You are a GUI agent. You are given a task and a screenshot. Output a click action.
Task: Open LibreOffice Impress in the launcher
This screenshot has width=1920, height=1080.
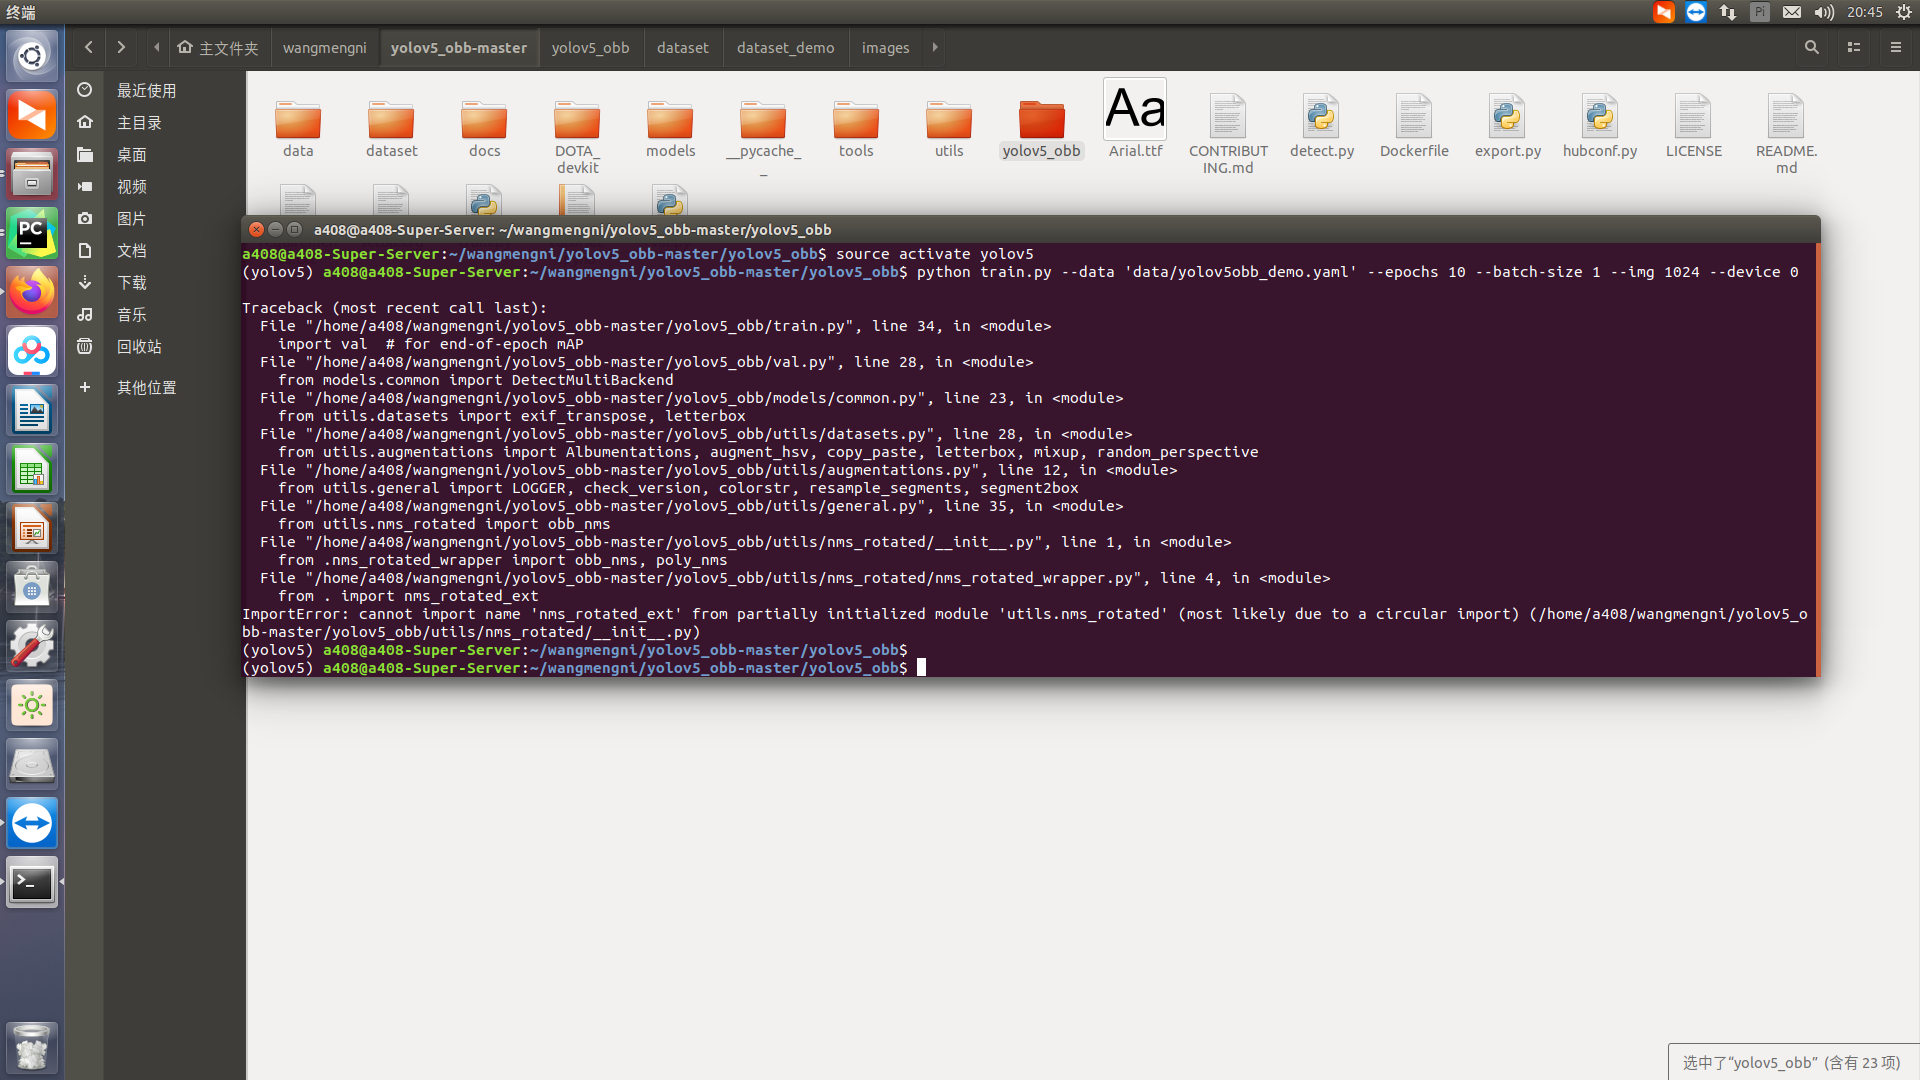pyautogui.click(x=32, y=529)
